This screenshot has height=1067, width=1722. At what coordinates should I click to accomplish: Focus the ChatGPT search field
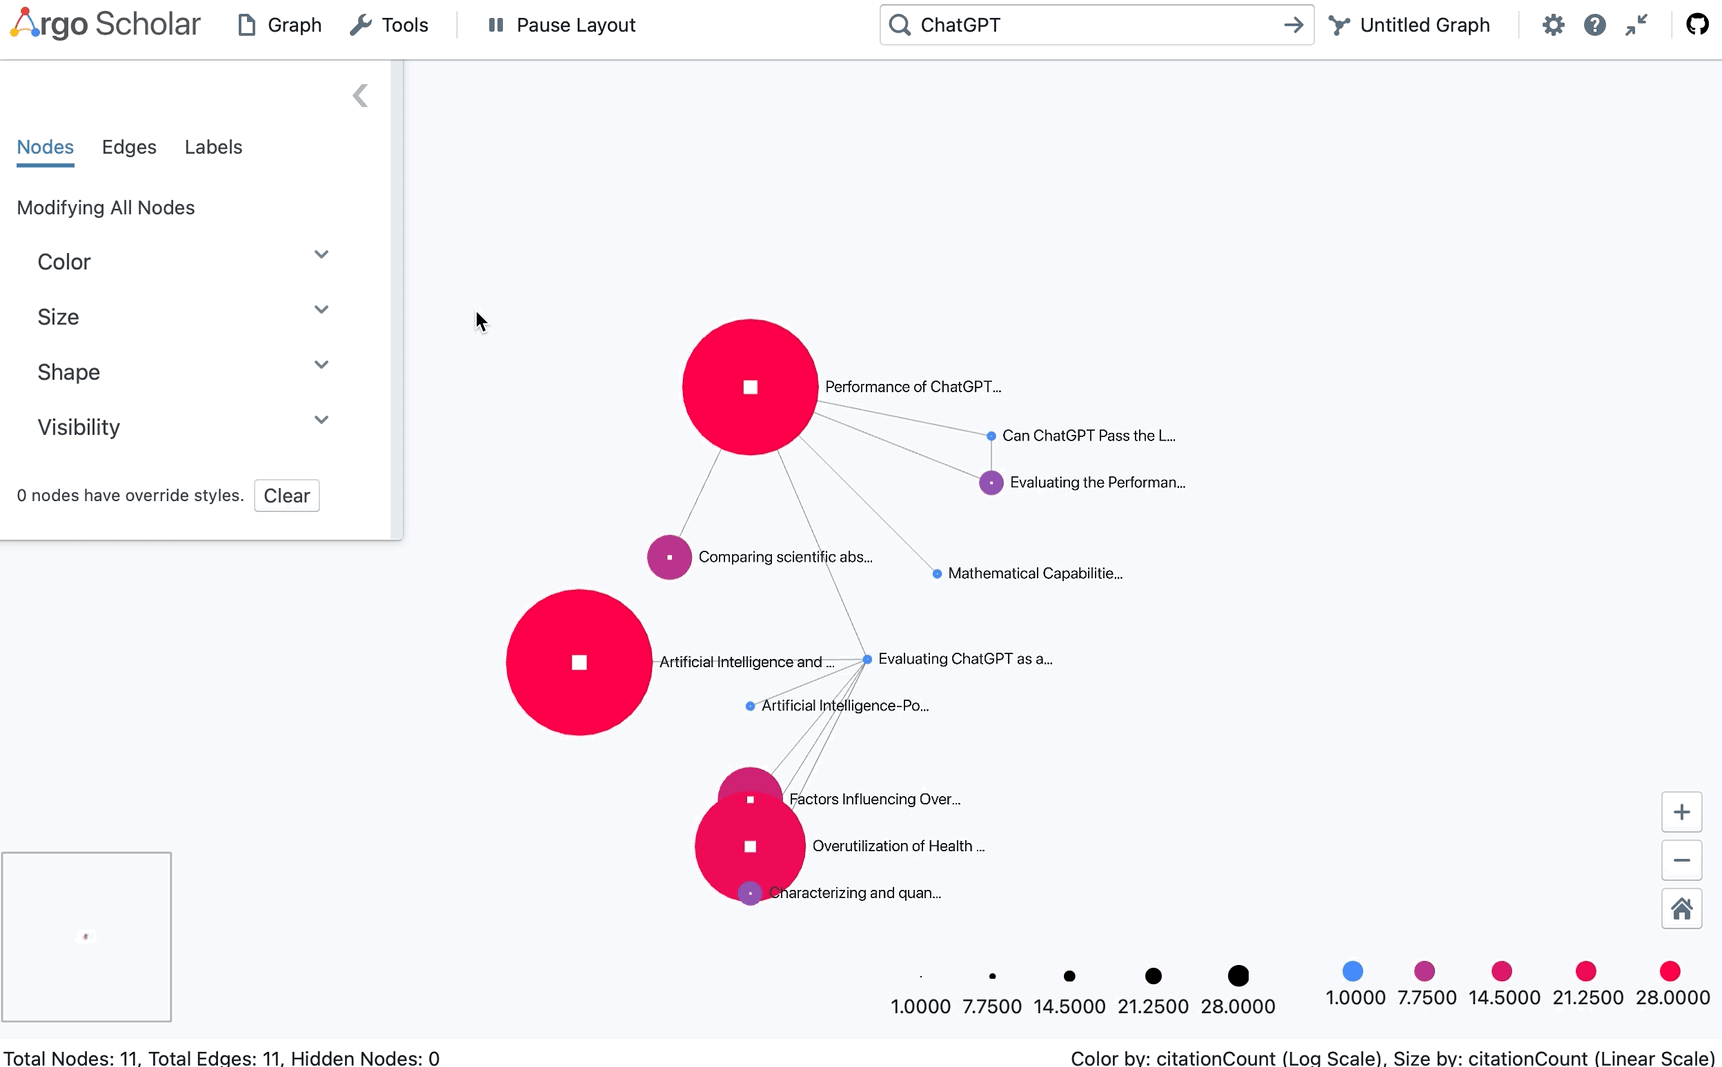coord(1095,25)
